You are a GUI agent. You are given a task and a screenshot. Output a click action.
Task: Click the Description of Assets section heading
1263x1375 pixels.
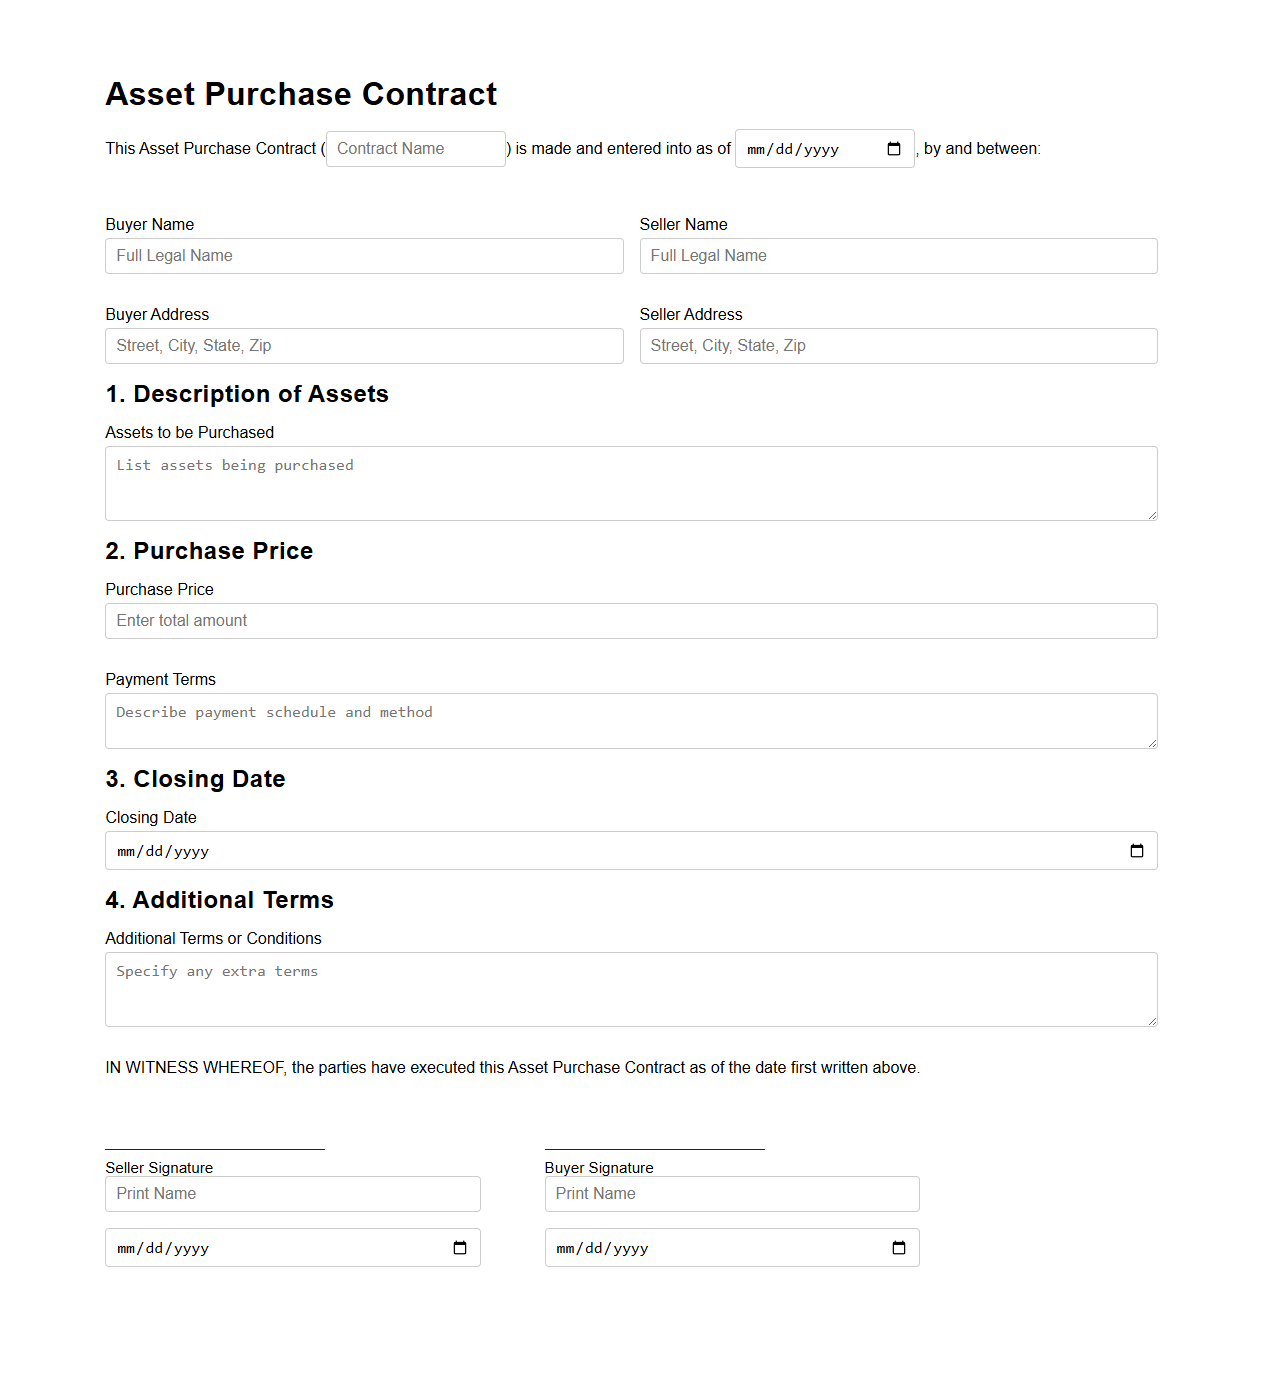coord(247,394)
